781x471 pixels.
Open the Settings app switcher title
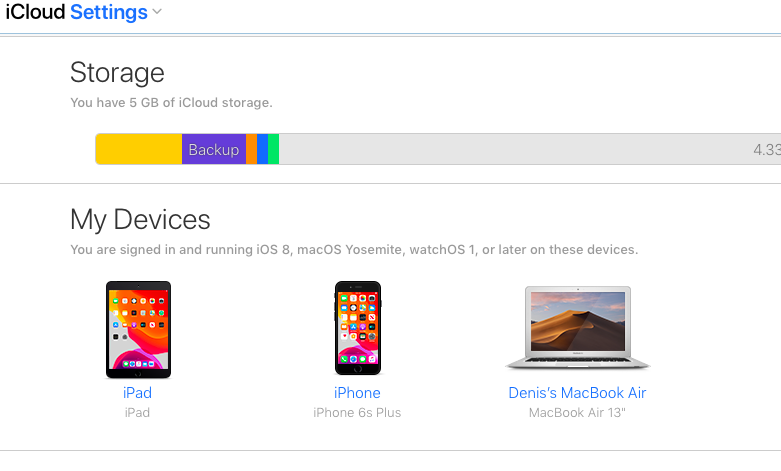click(109, 12)
